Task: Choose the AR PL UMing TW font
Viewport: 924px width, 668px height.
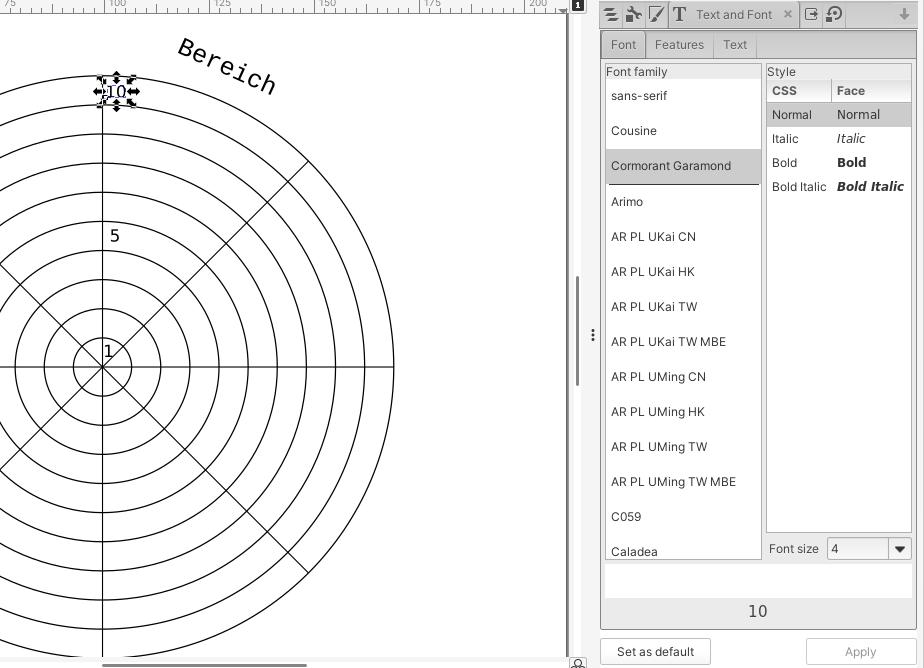Action: (683, 447)
